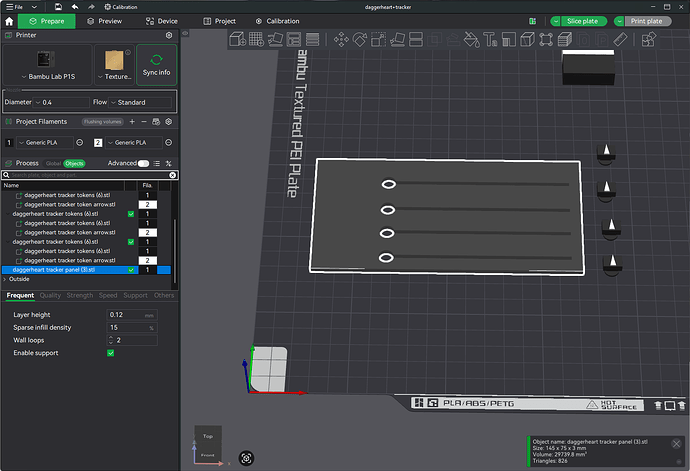Click the Layer height input field
The width and height of the screenshot is (690, 471).
tap(132, 315)
